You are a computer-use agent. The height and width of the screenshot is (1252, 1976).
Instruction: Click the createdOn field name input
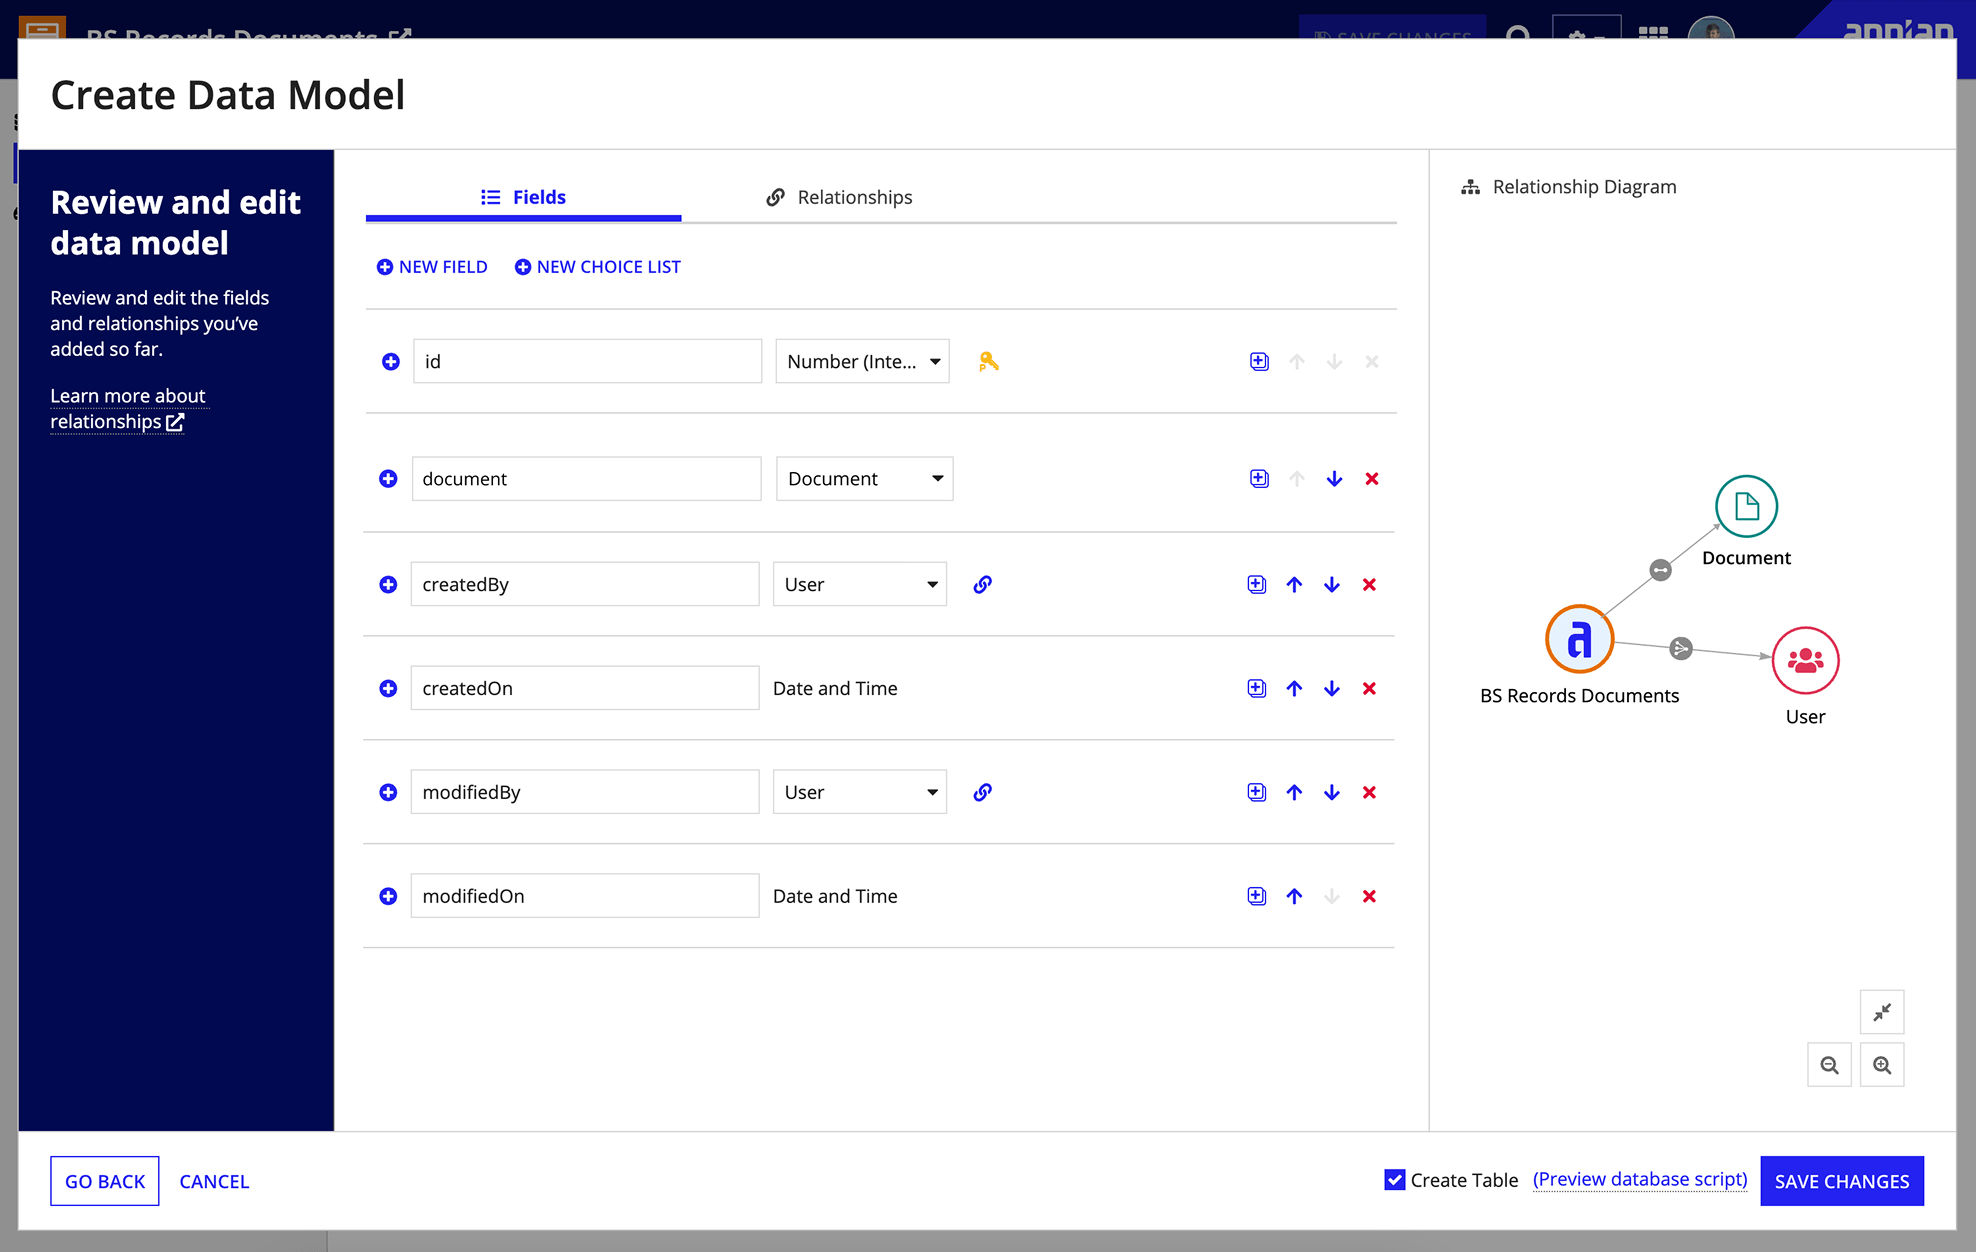point(584,689)
